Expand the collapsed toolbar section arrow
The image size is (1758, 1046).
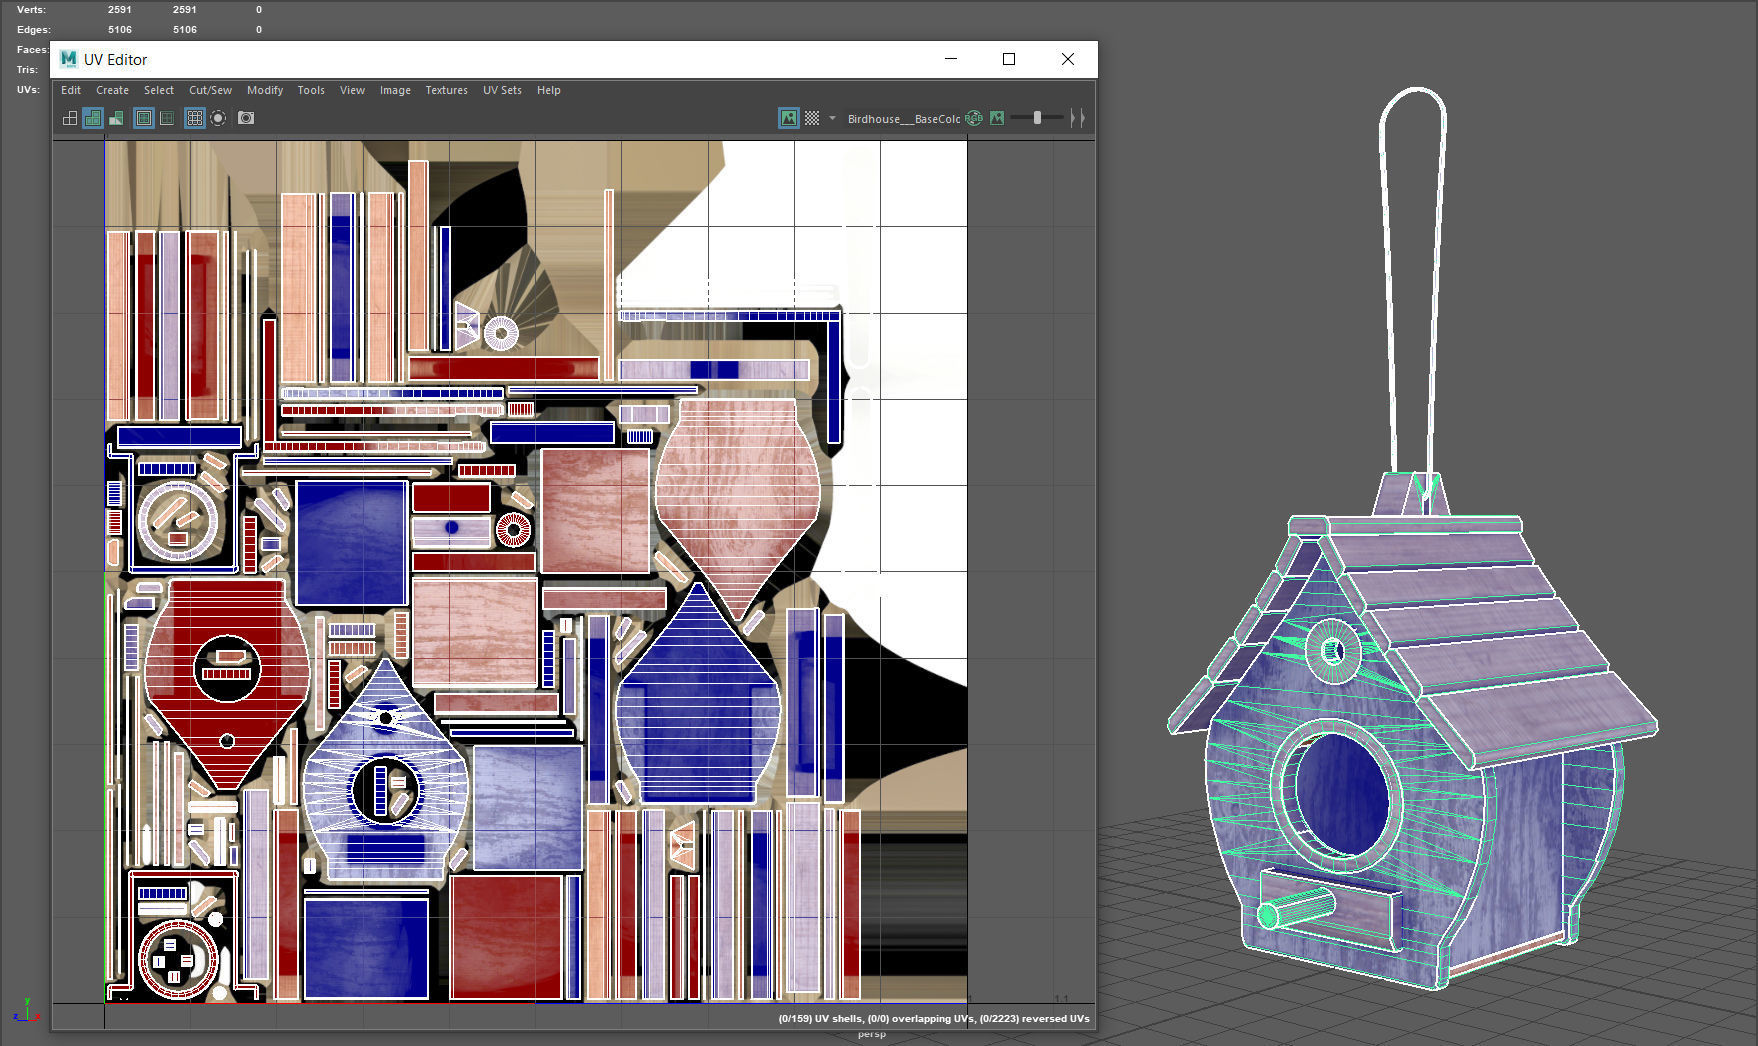1077,118
